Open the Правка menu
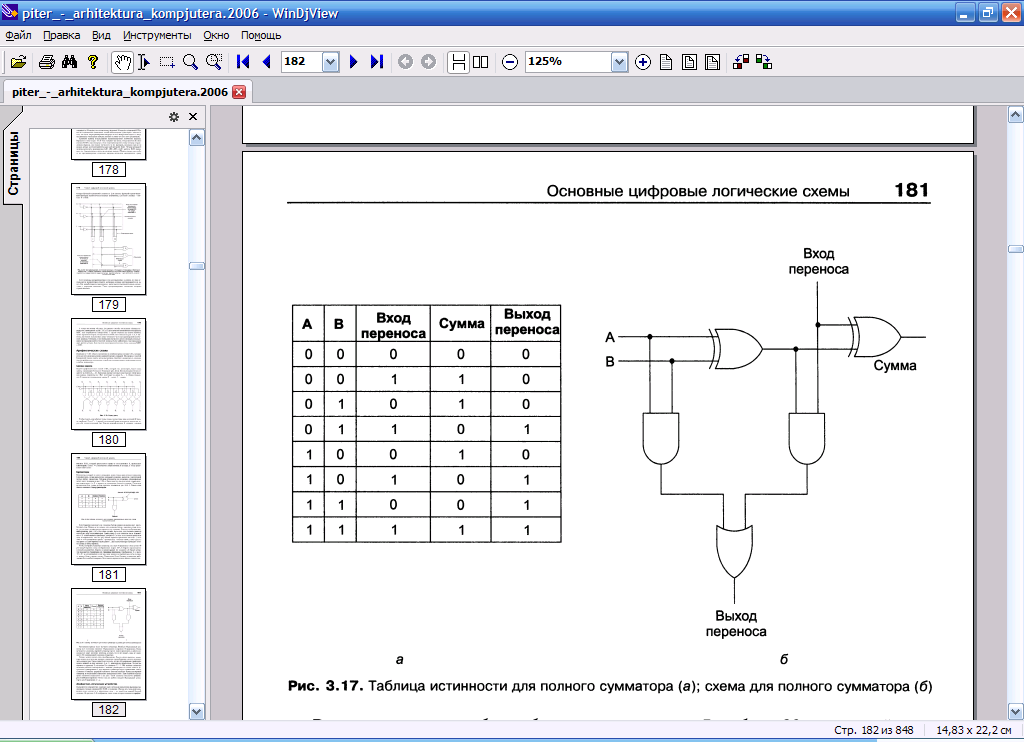Screen dimensions: 1024x742 point(61,35)
